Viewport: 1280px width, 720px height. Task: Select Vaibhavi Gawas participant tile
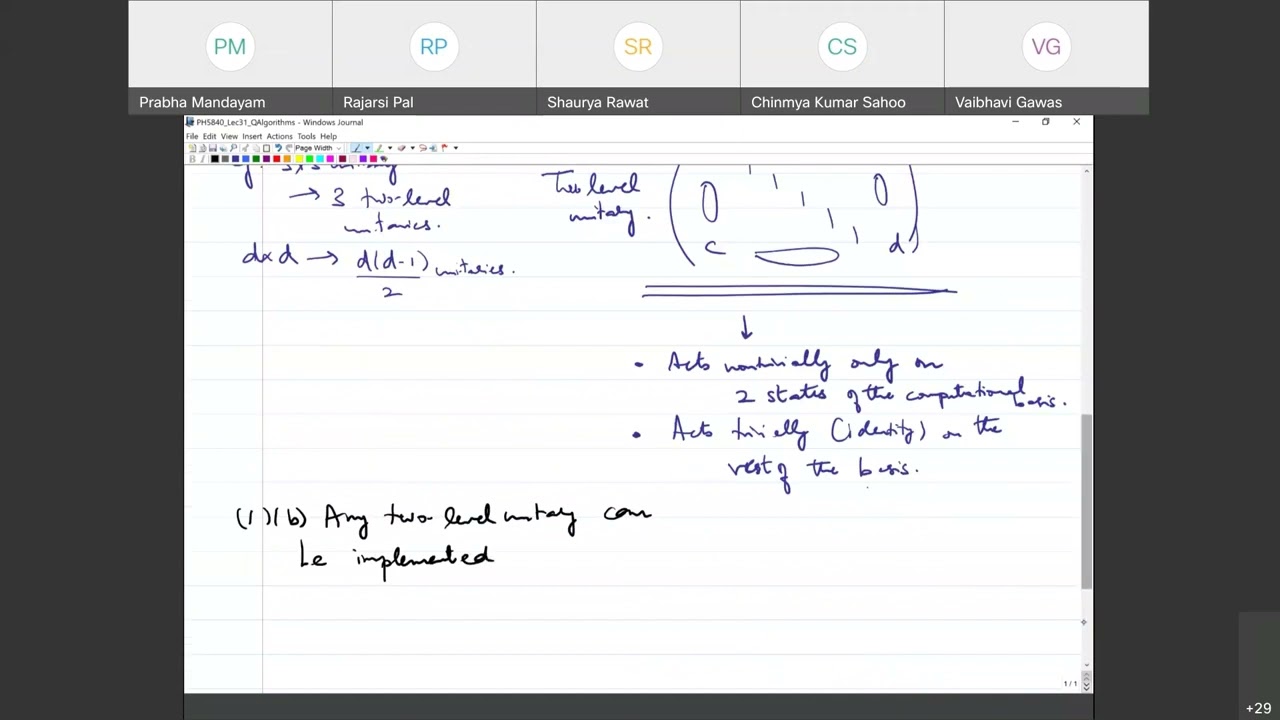pyautogui.click(x=1046, y=57)
